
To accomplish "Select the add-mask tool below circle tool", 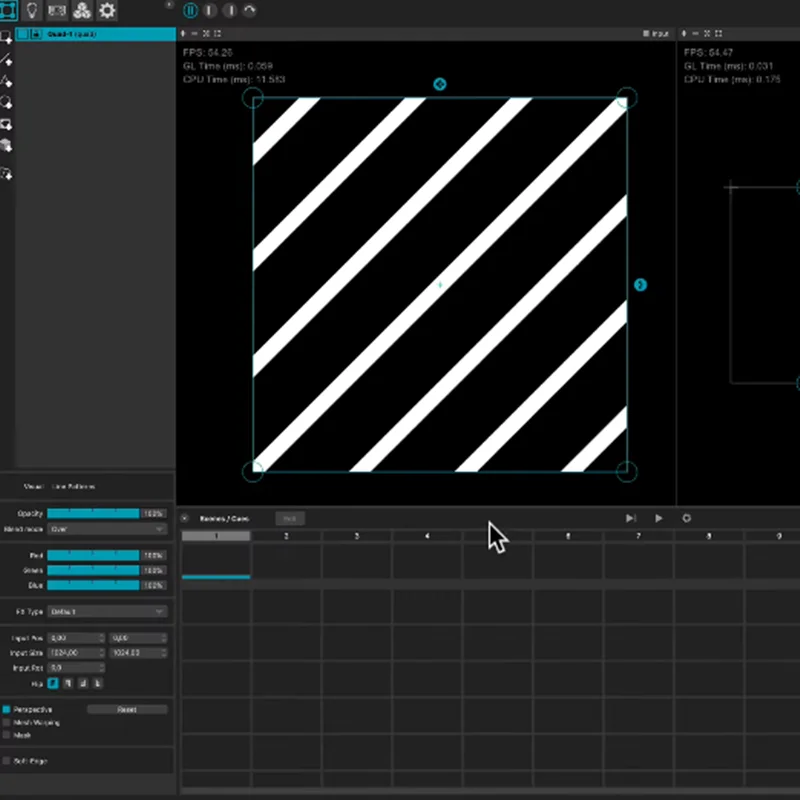I will [6, 124].
